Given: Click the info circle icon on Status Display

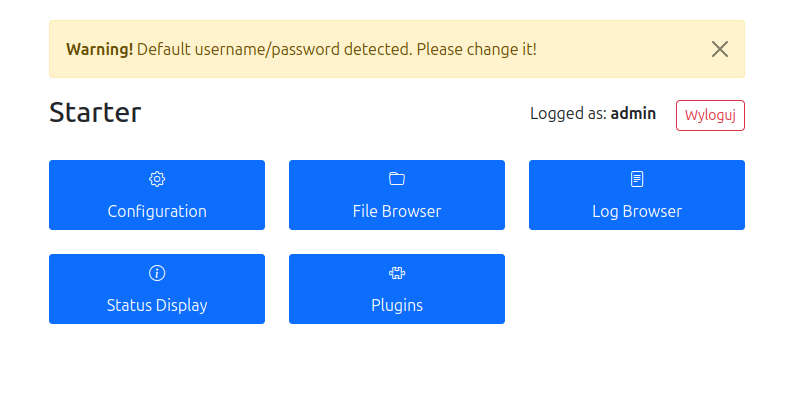Looking at the screenshot, I should point(157,273).
